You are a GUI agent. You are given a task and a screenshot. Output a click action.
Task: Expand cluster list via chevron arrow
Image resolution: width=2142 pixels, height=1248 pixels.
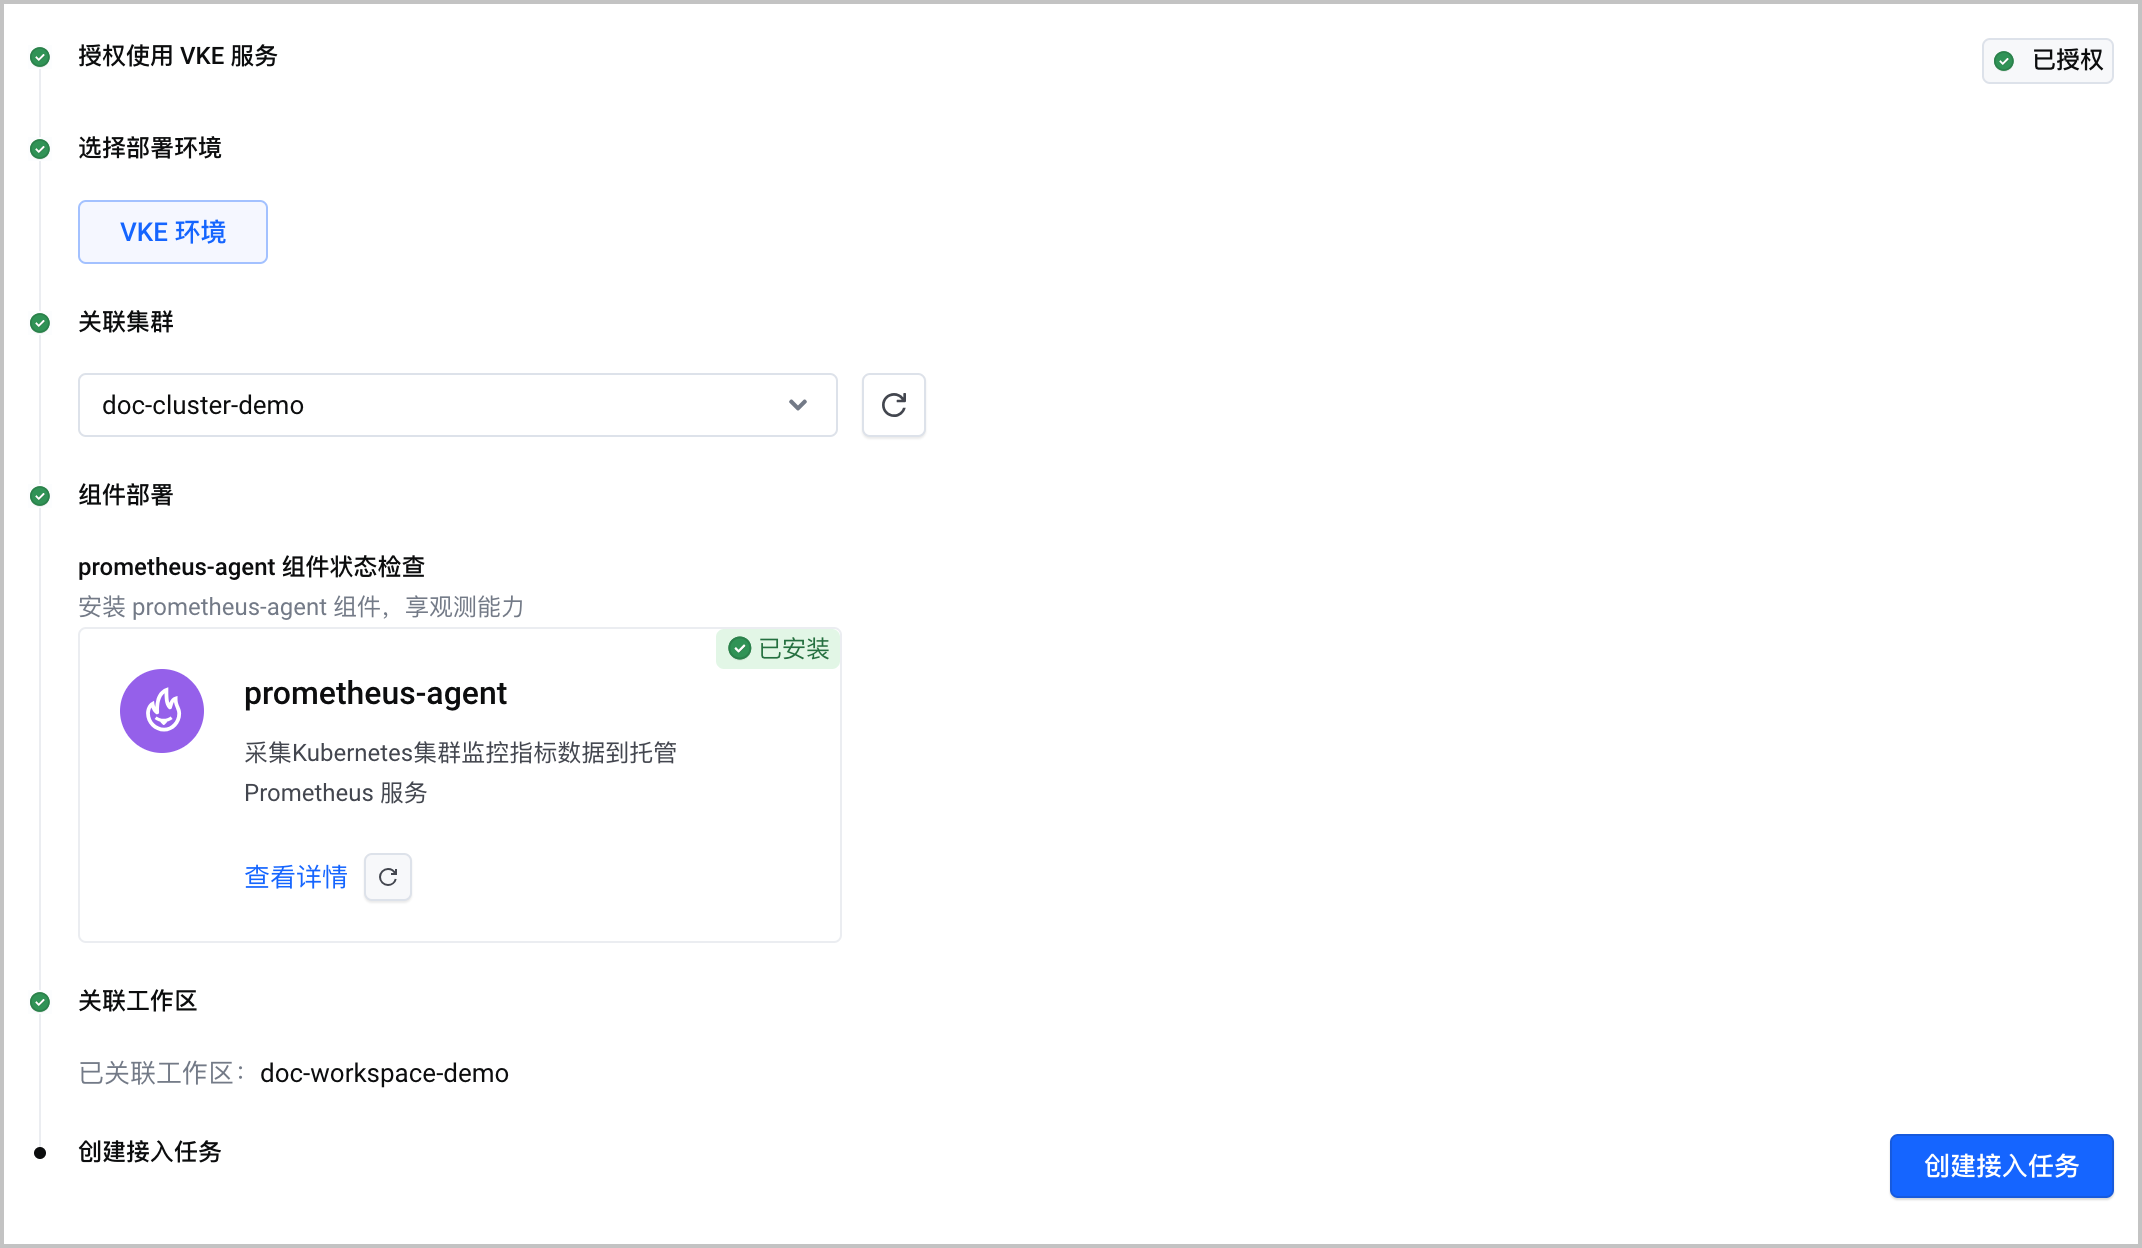click(798, 405)
